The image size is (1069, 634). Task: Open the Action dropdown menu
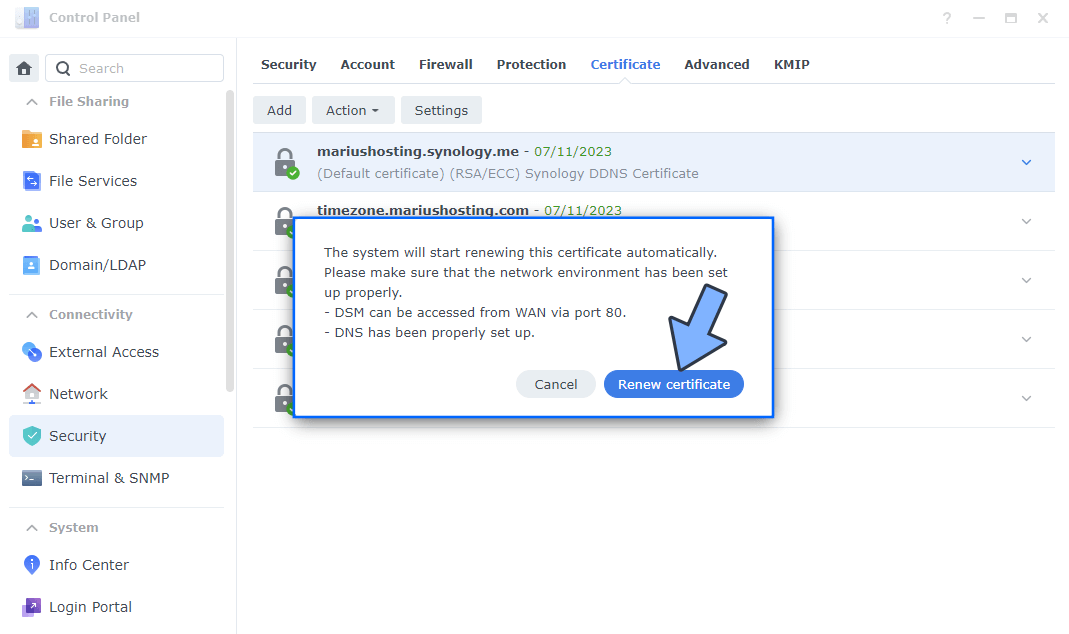pyautogui.click(x=353, y=110)
